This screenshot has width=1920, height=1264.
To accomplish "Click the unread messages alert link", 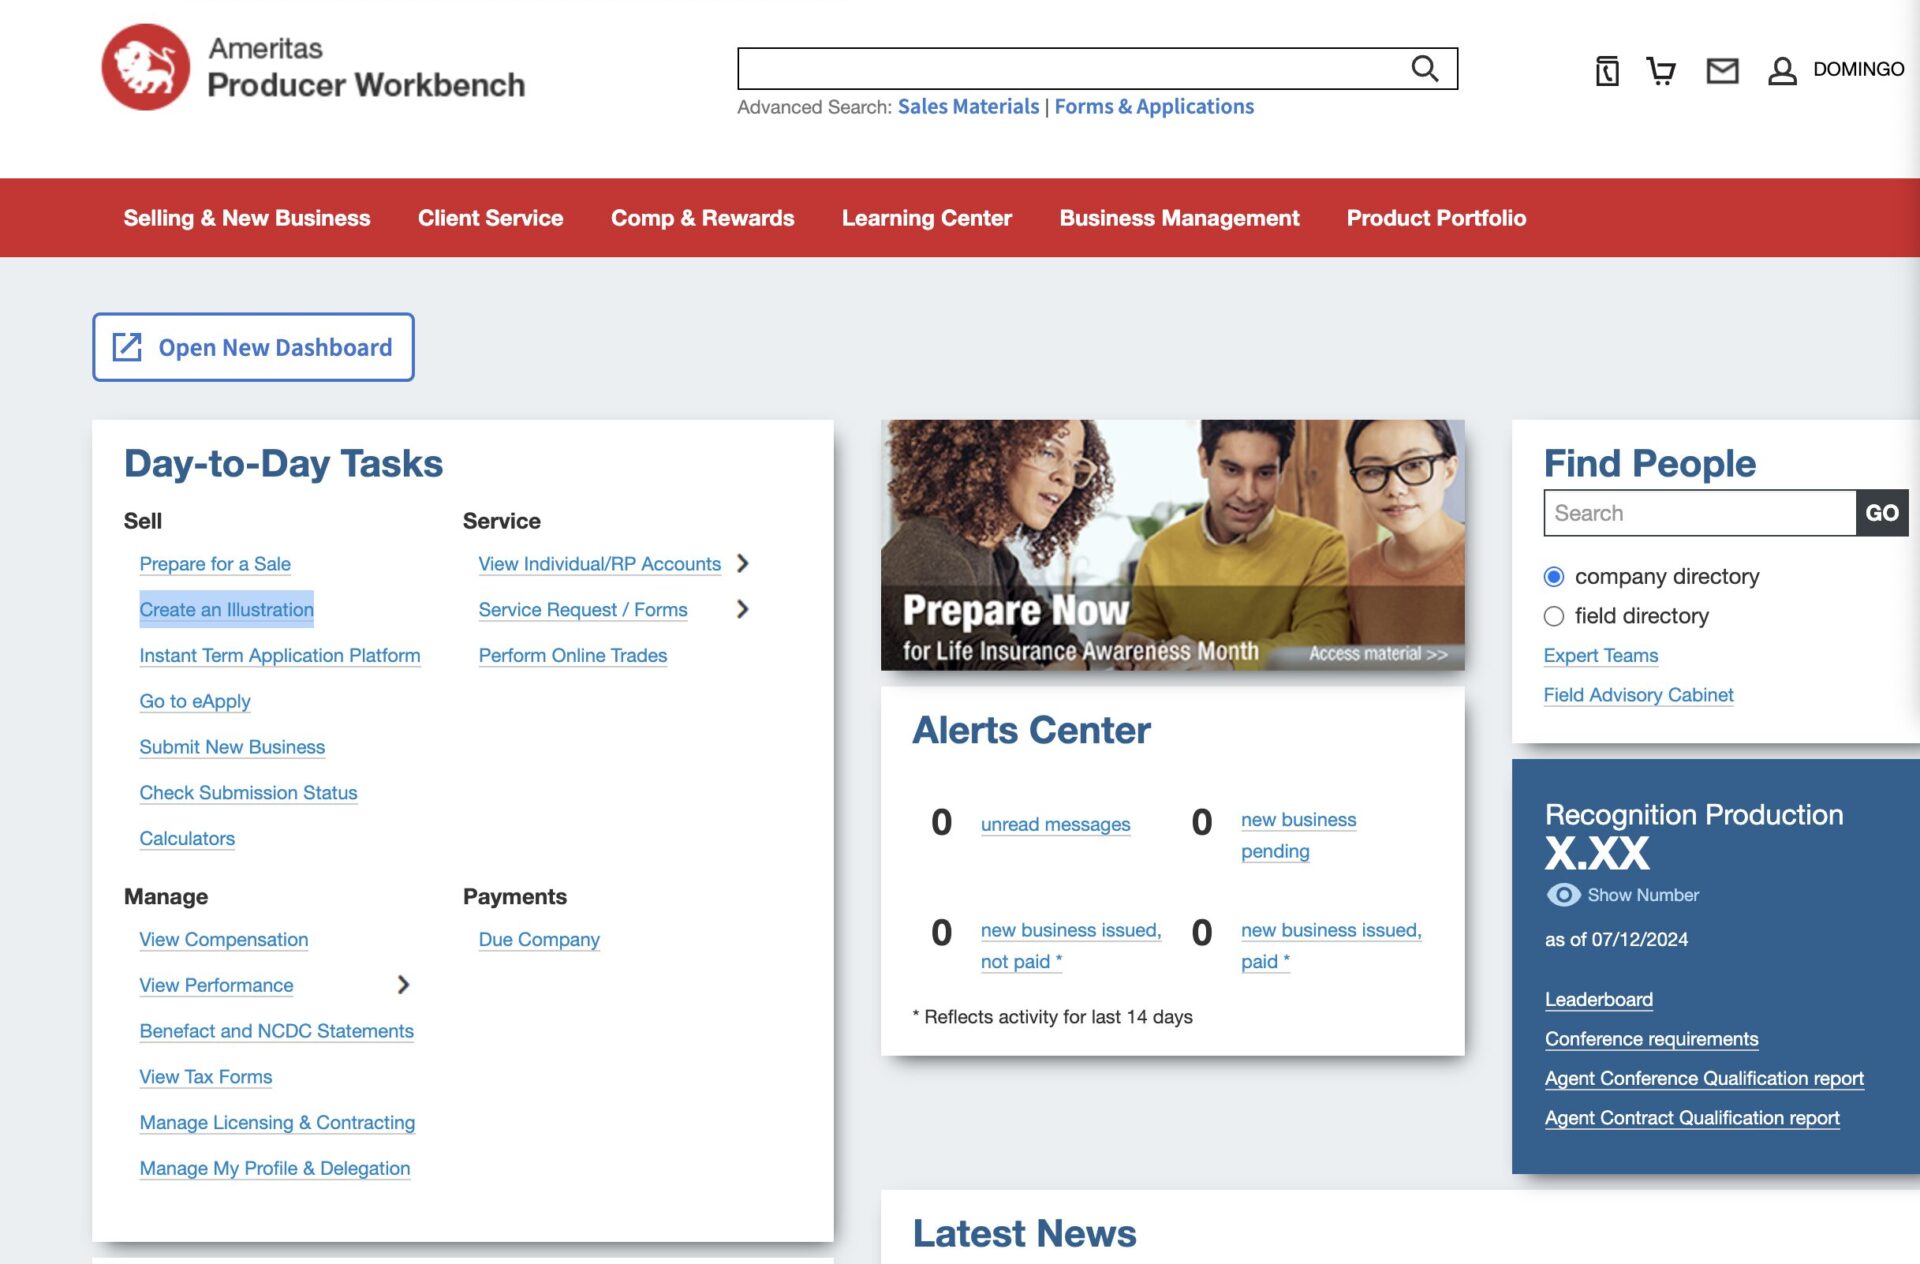I will (1056, 825).
